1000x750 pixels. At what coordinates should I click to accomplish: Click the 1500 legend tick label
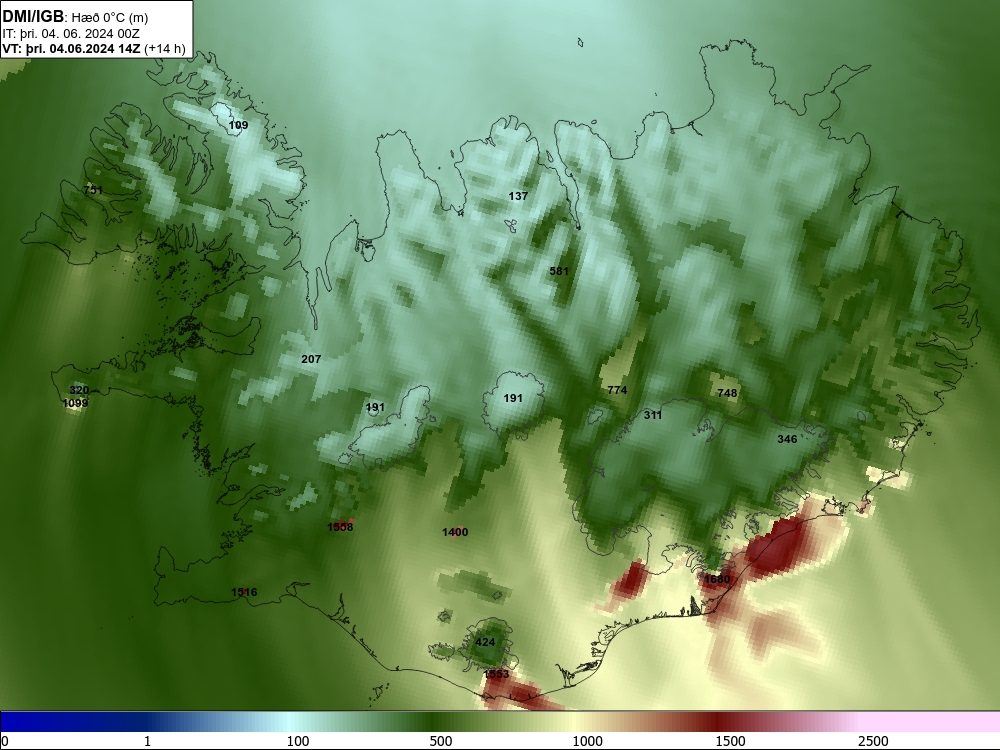click(x=730, y=741)
